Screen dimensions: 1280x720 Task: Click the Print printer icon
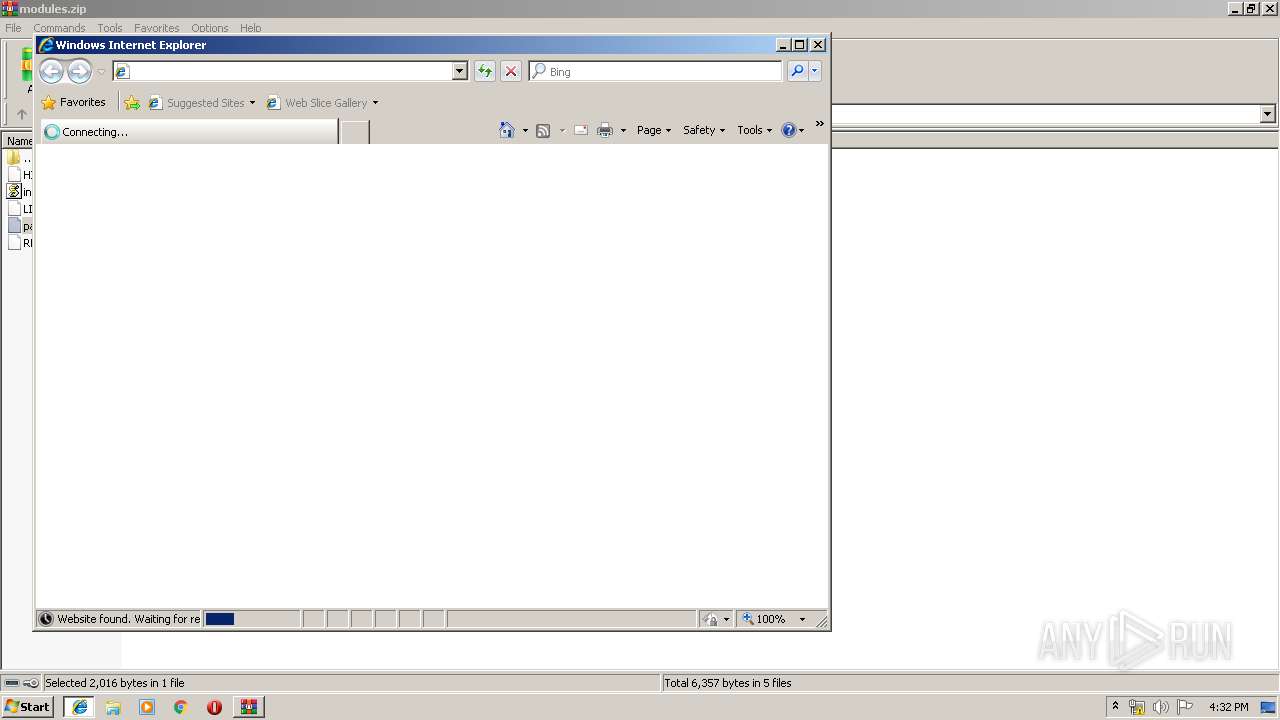[605, 130]
